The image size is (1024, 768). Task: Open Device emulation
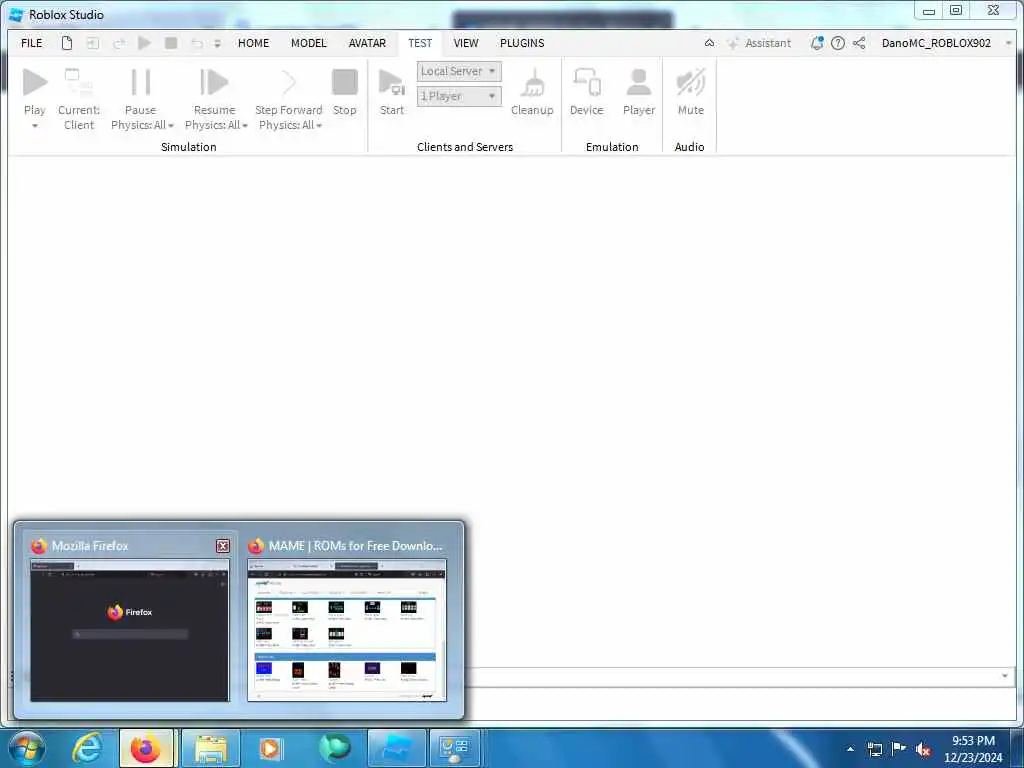pyautogui.click(x=586, y=91)
